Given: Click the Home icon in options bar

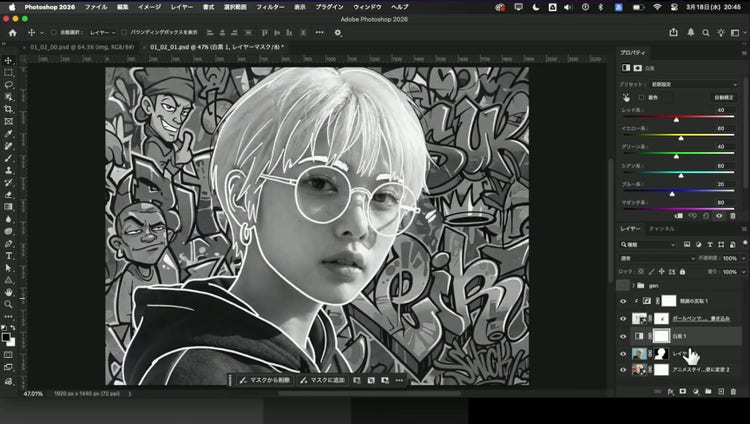Looking at the screenshot, I should [13, 32].
